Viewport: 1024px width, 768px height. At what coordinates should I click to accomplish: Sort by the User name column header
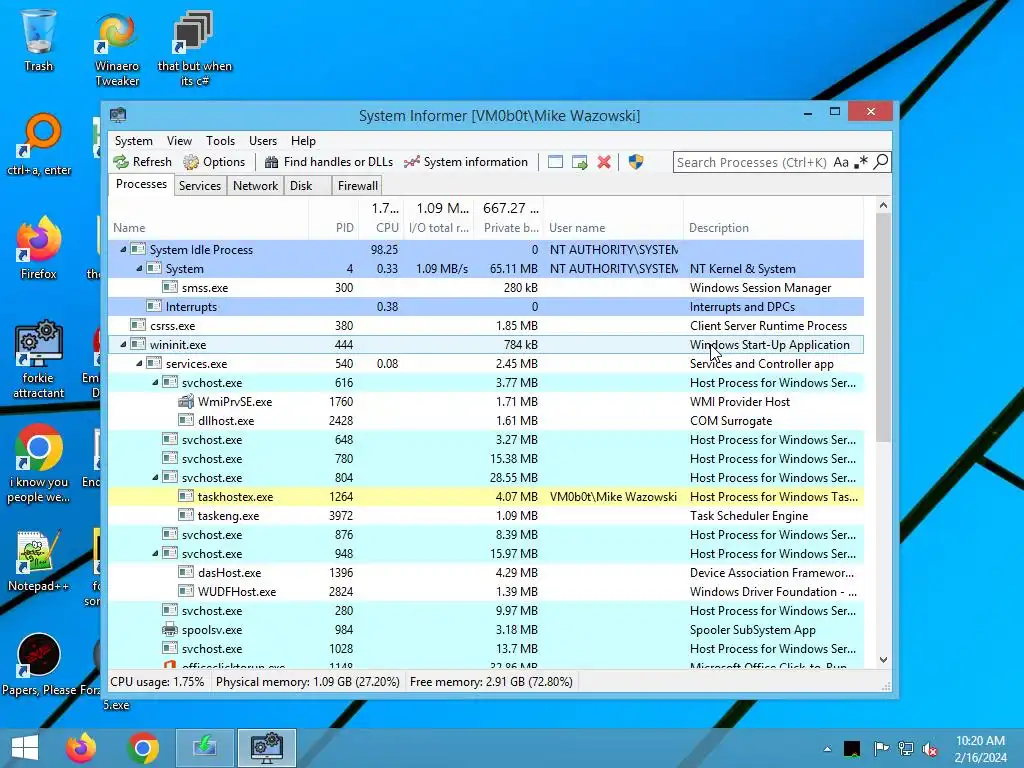click(x=614, y=220)
